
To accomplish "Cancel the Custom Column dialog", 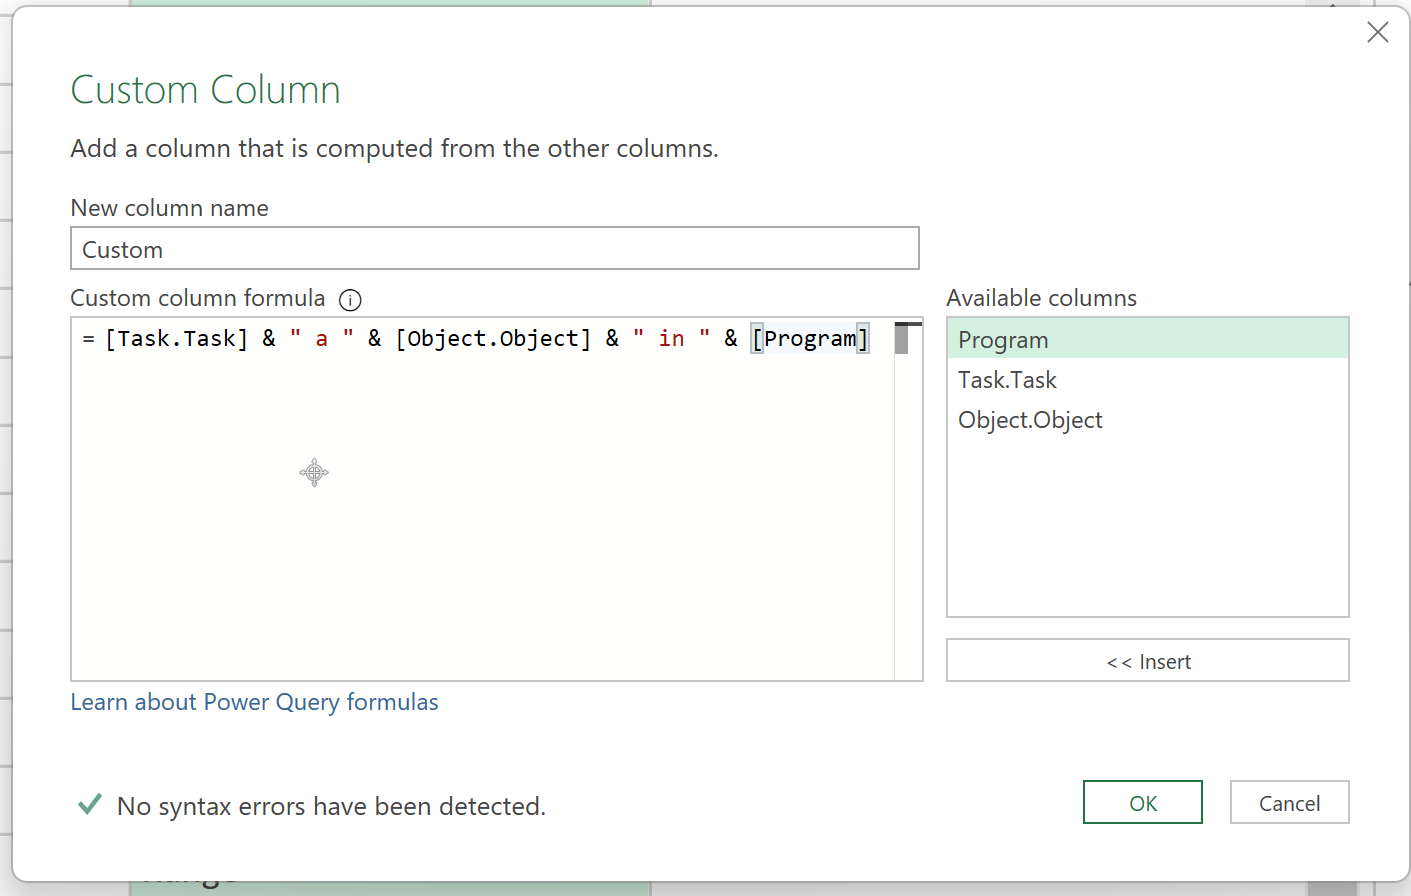I will [1289, 803].
